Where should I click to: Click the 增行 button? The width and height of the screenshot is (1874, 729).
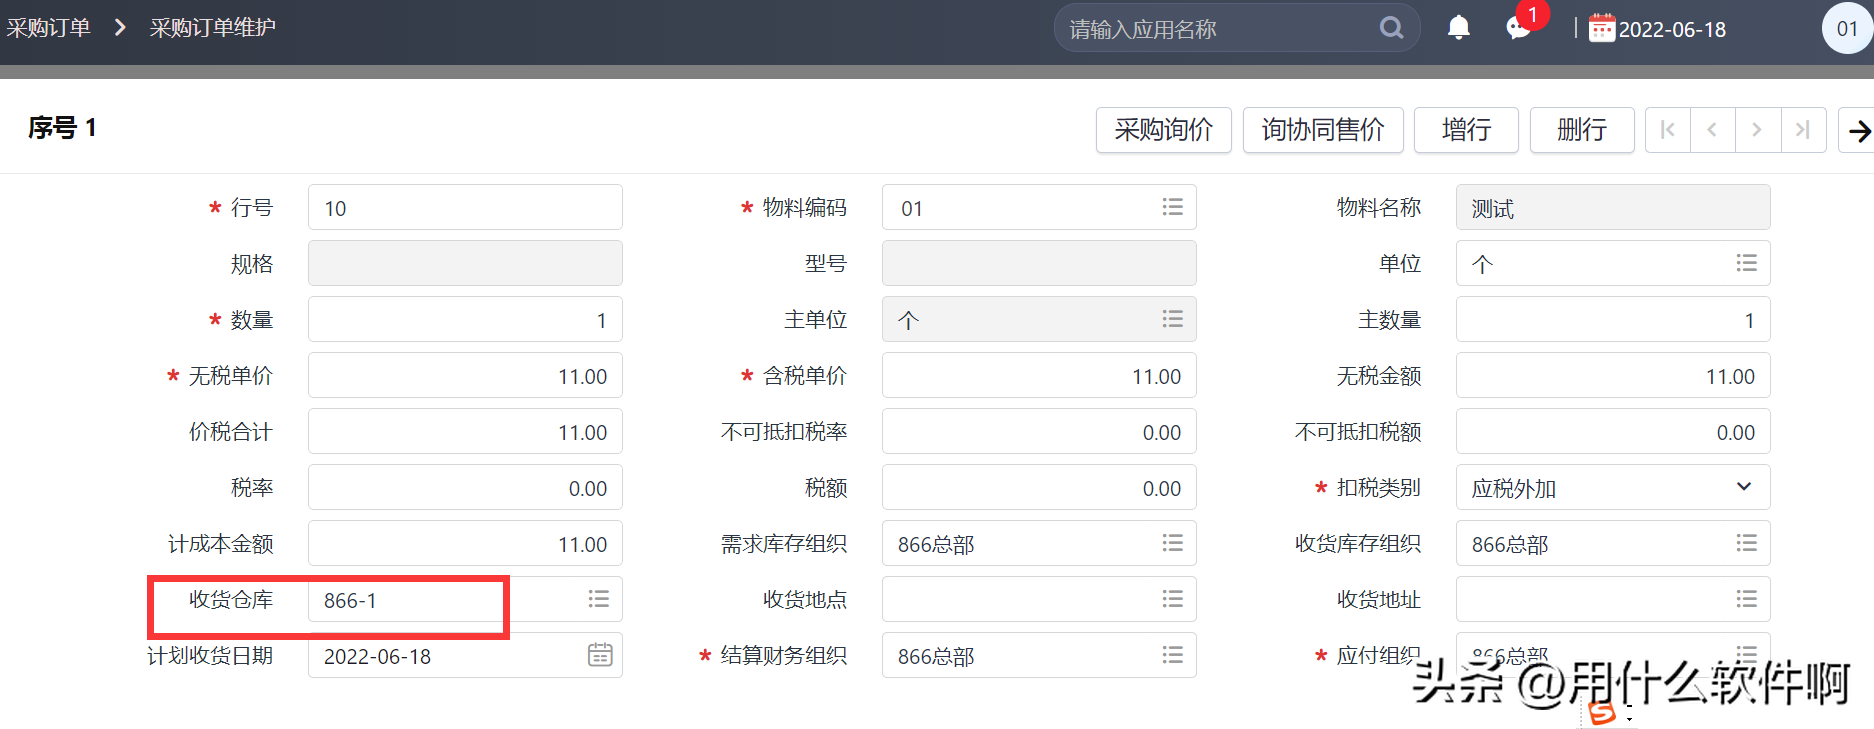tap(1465, 130)
